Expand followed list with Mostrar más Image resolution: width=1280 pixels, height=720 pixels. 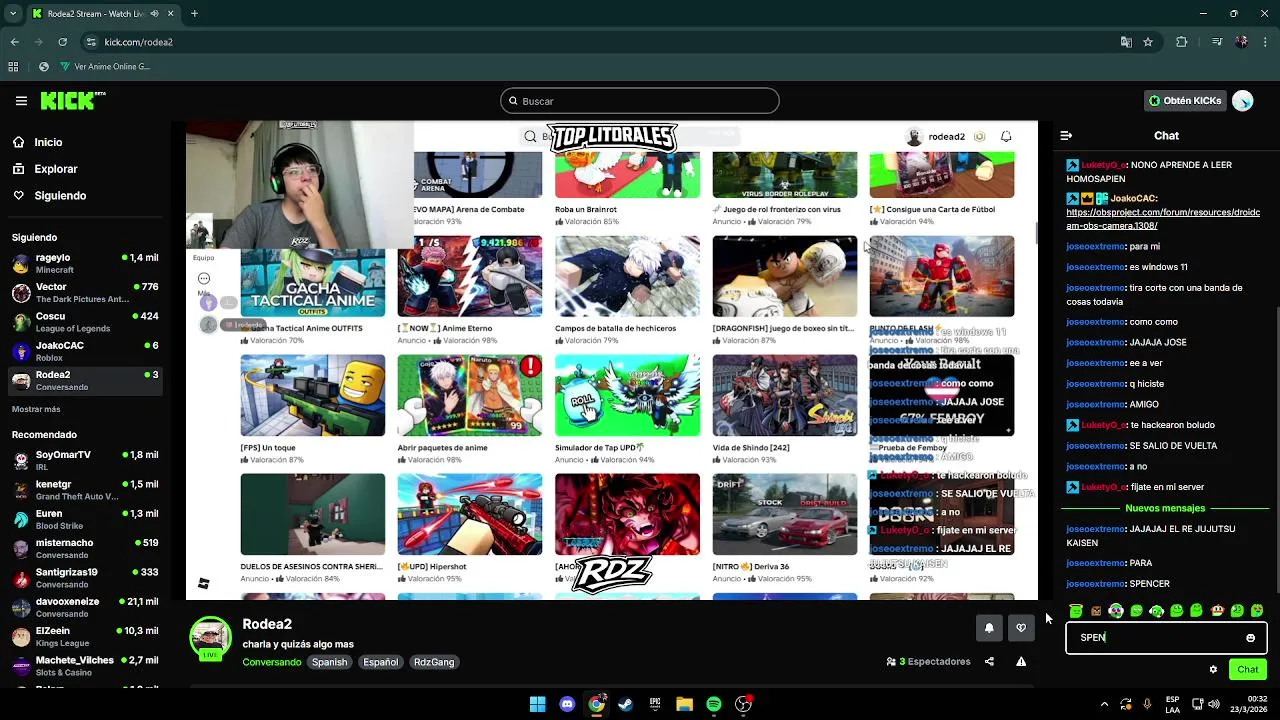point(36,409)
